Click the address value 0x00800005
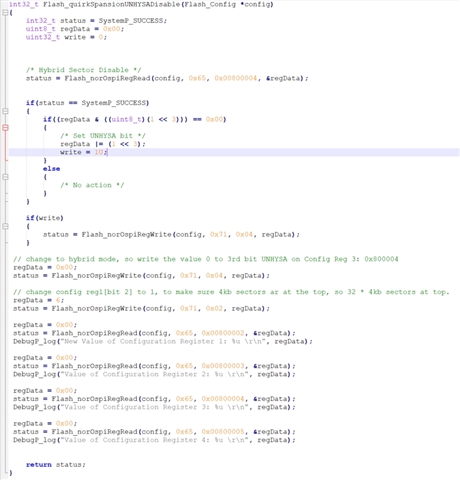Viewport: 460px width, 480px height. (x=223, y=432)
